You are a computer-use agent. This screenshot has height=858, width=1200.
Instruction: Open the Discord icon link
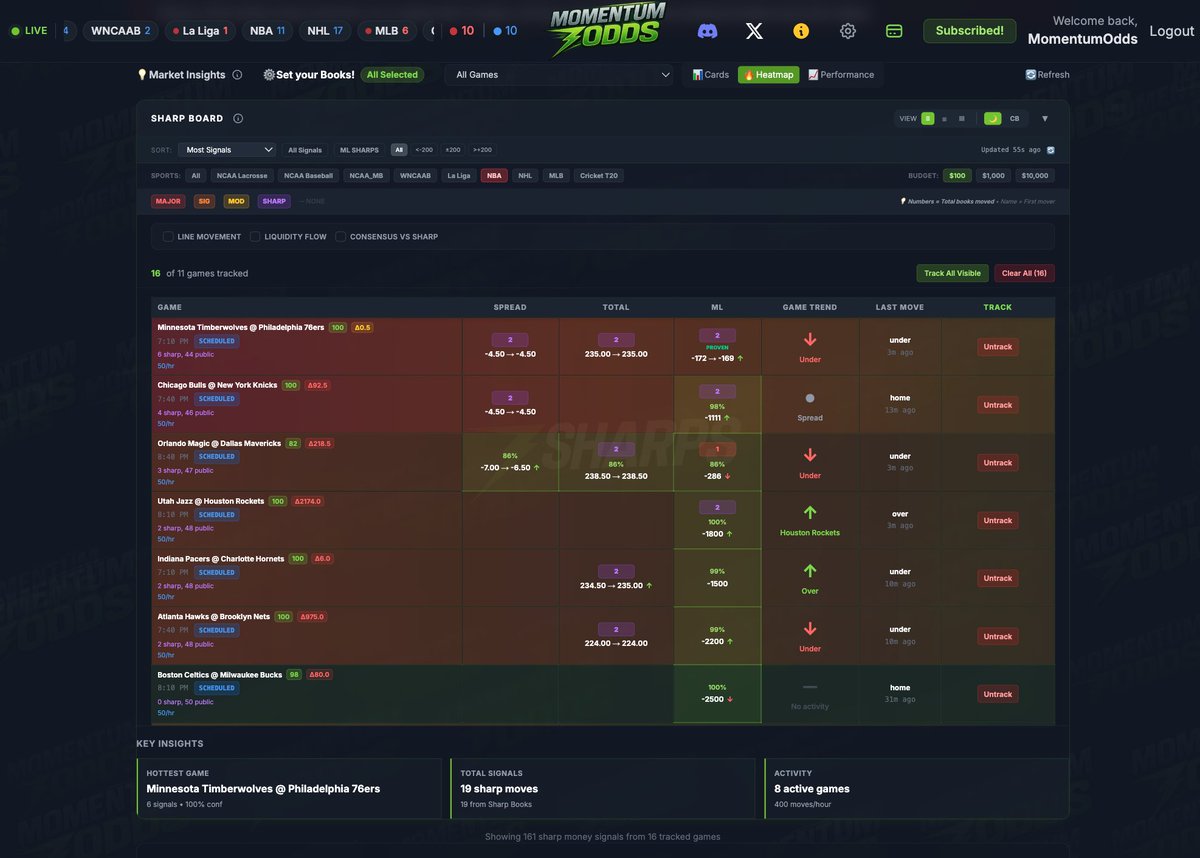[707, 31]
